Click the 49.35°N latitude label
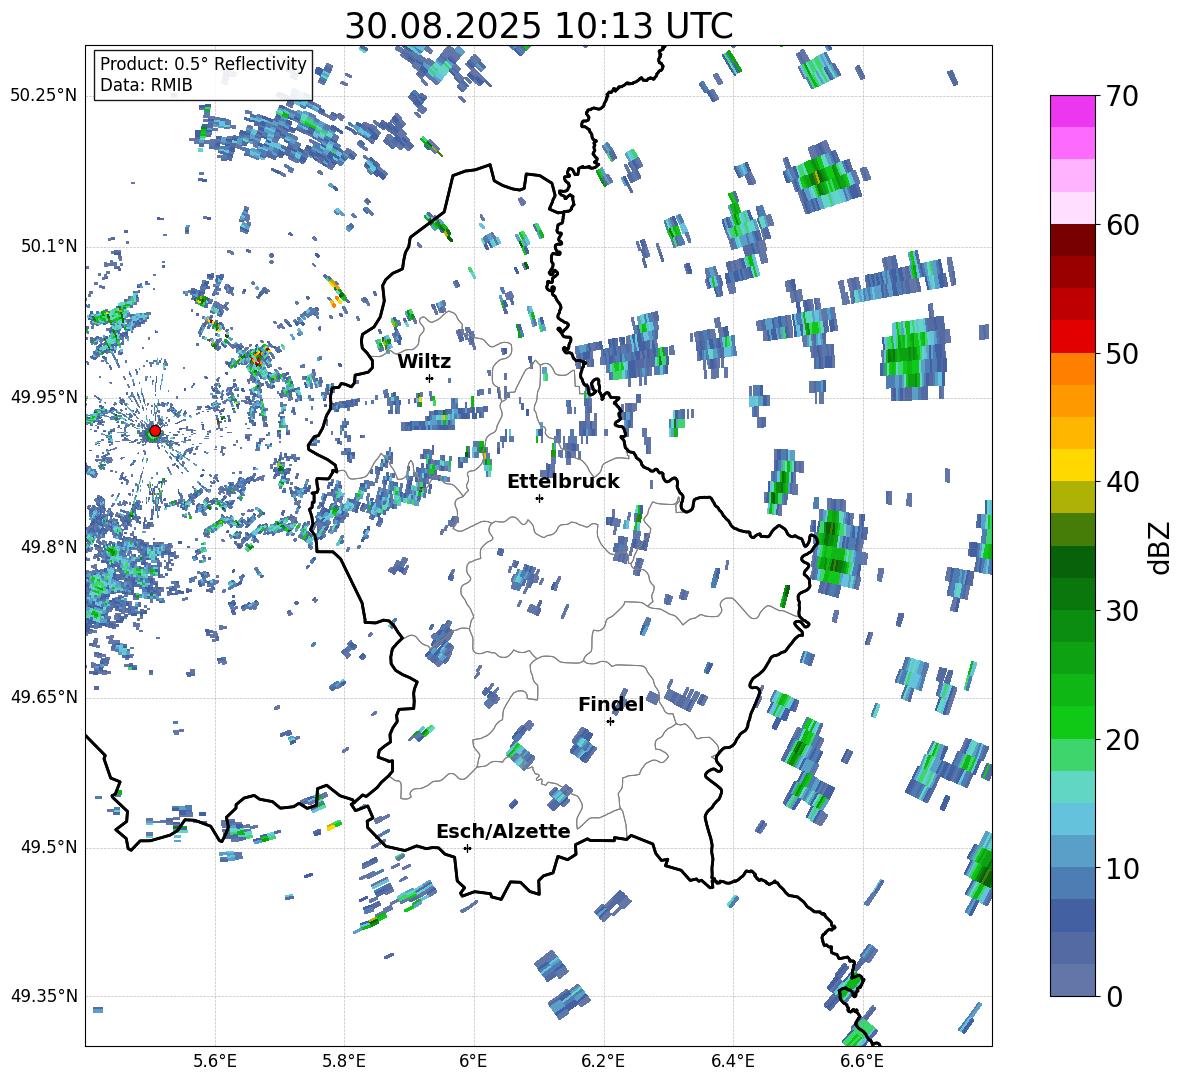 [44, 996]
